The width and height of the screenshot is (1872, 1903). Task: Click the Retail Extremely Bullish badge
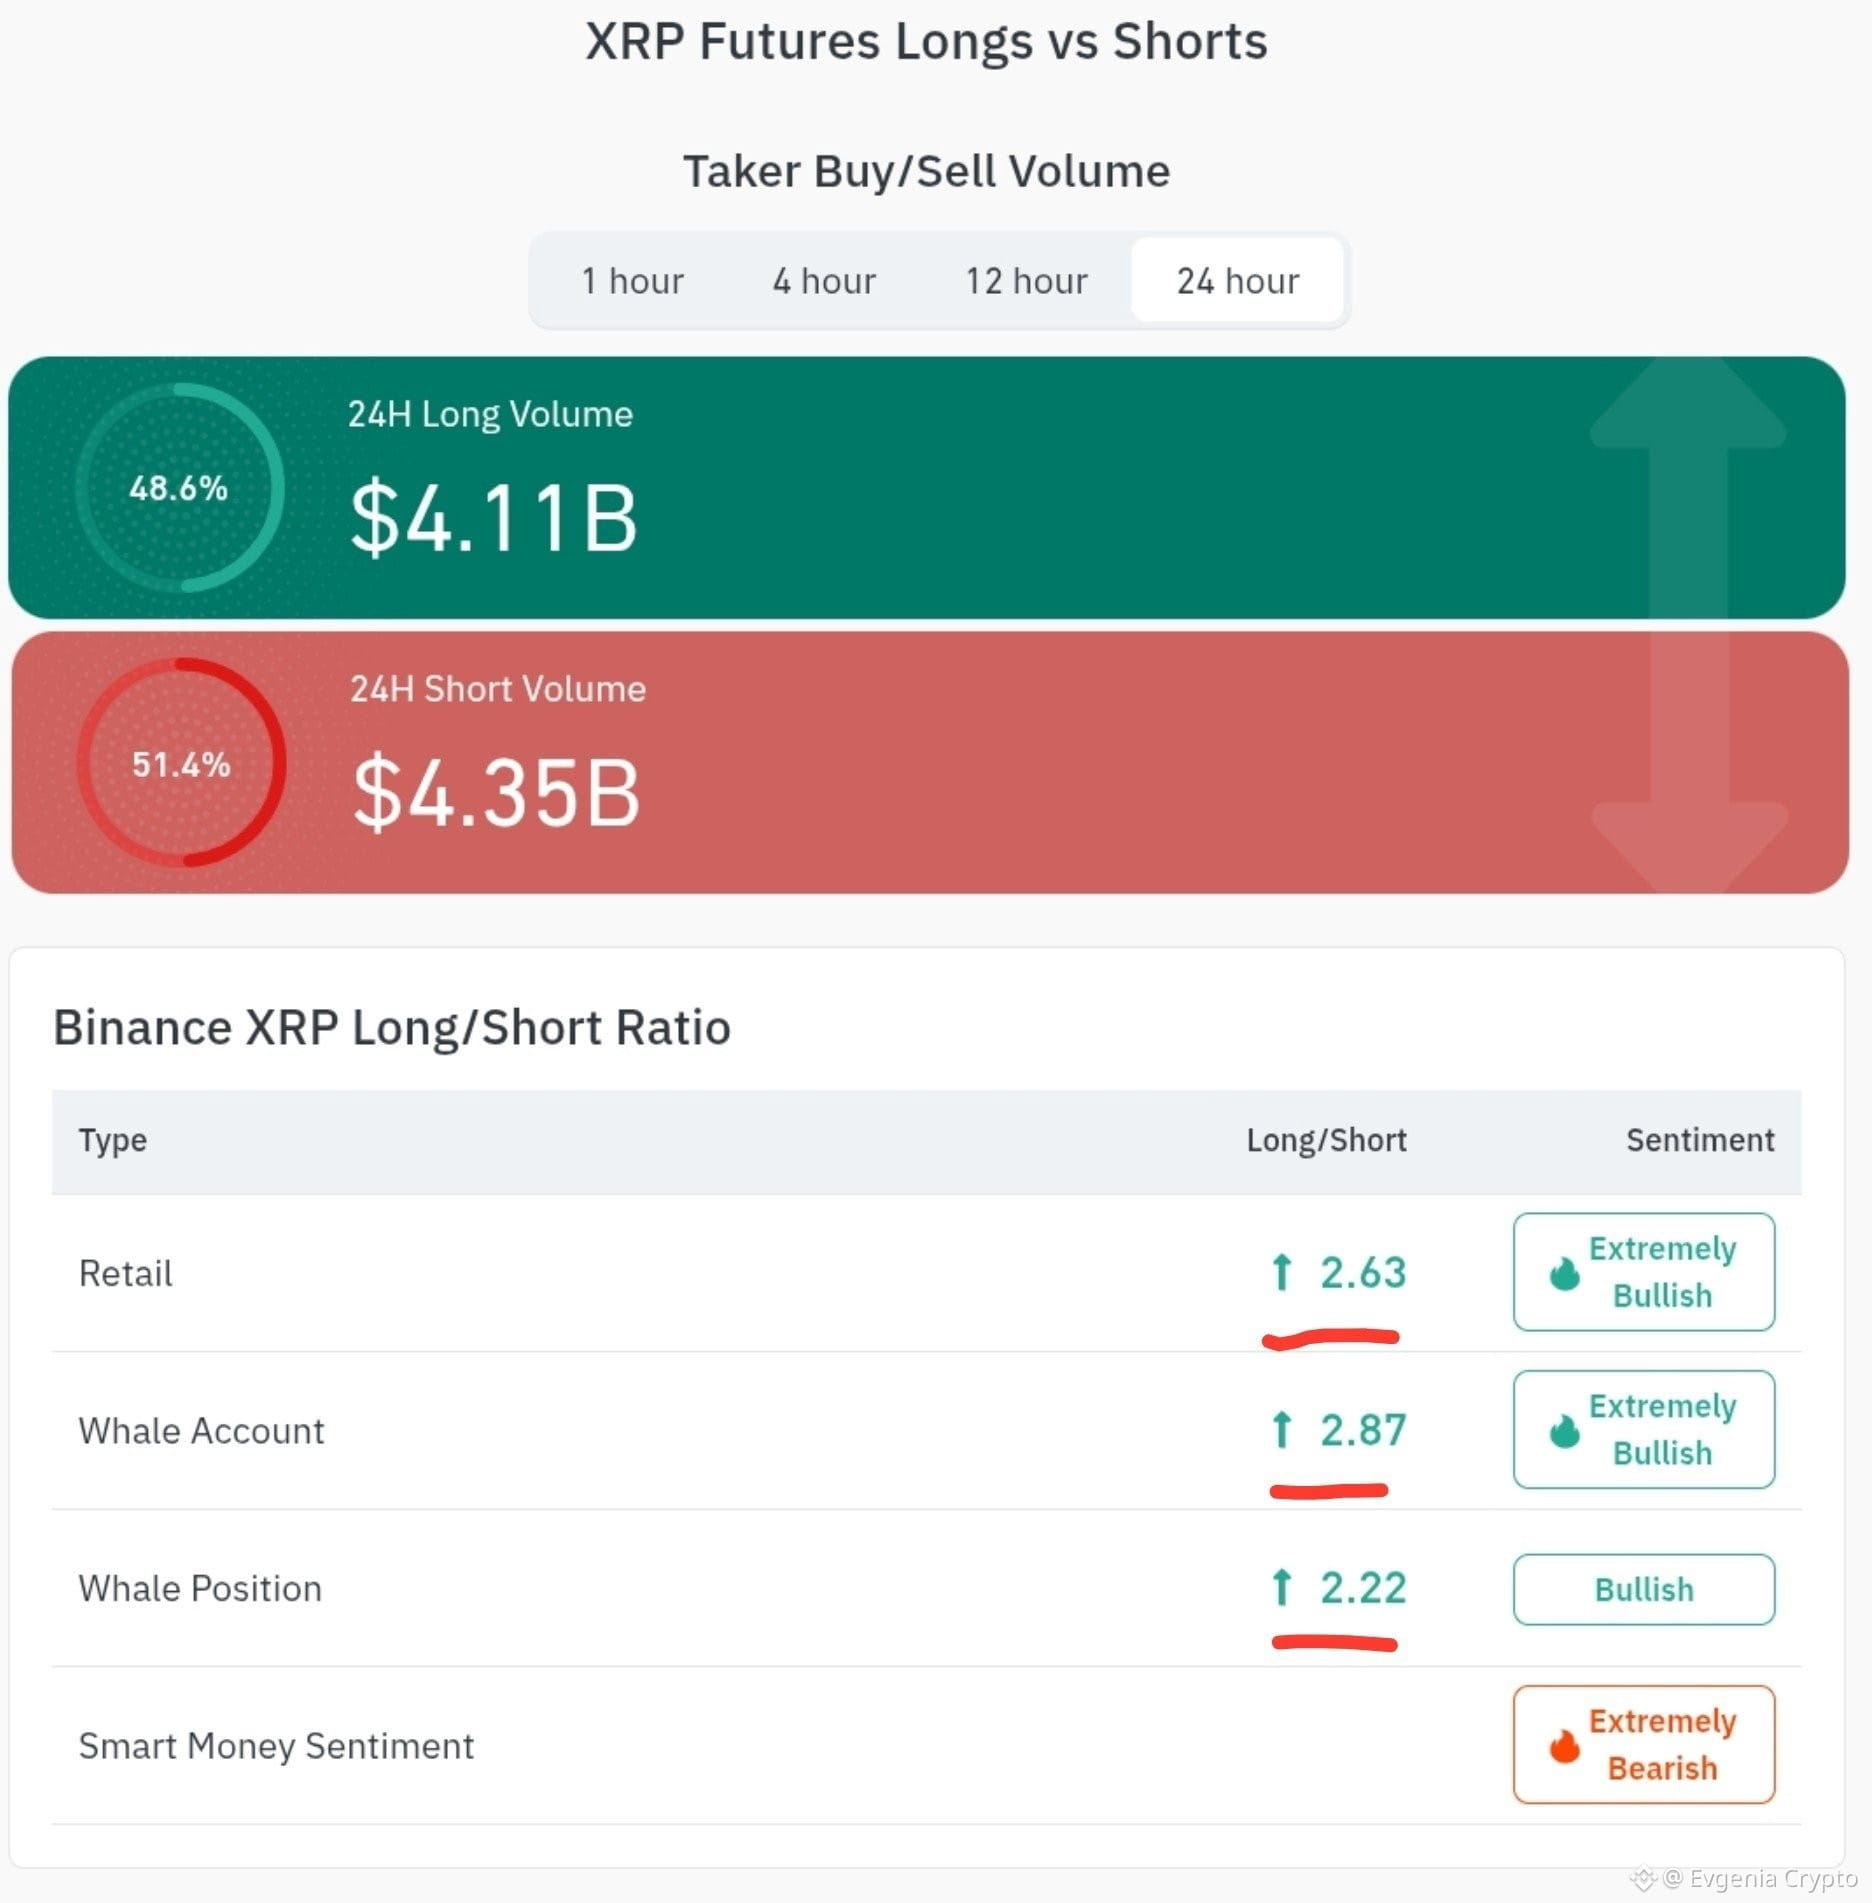(1644, 1272)
